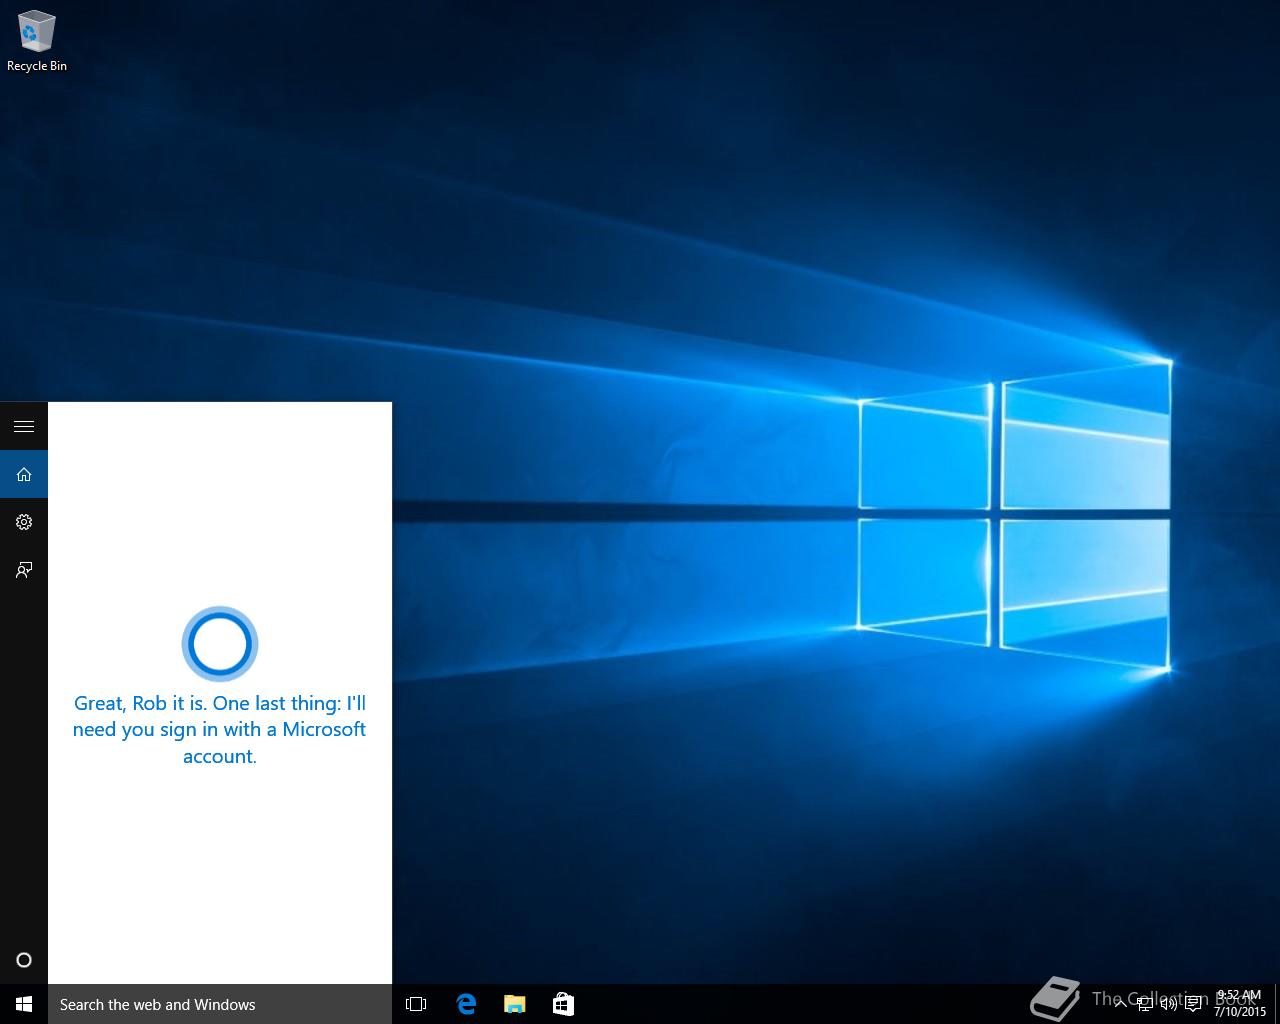Open Task View from the taskbar
This screenshot has width=1280, height=1024.
(416, 1004)
